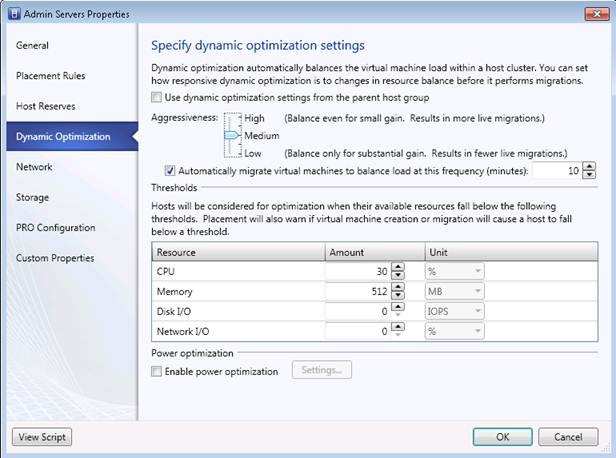Viewport: 616px width, 458px height.
Task: Increase Network I/O threshold with up arrow
Action: [x=398, y=327]
